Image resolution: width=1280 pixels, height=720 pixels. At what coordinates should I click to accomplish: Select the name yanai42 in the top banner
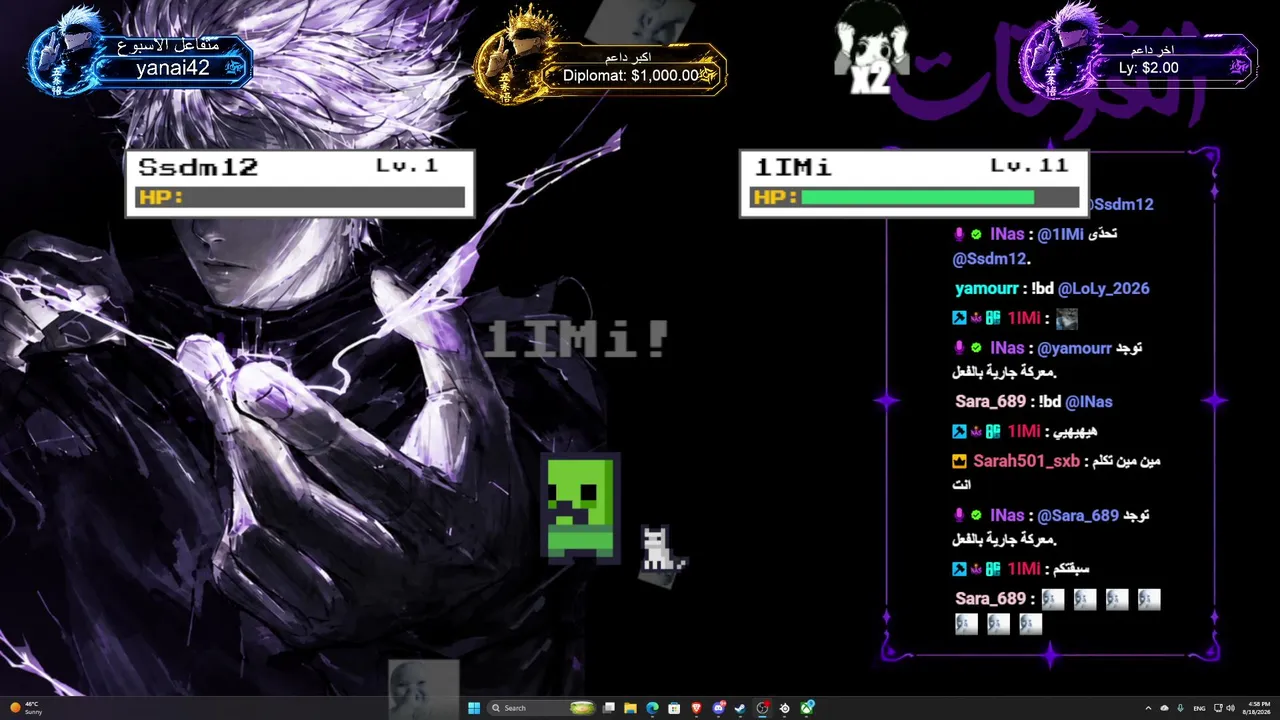click(174, 68)
